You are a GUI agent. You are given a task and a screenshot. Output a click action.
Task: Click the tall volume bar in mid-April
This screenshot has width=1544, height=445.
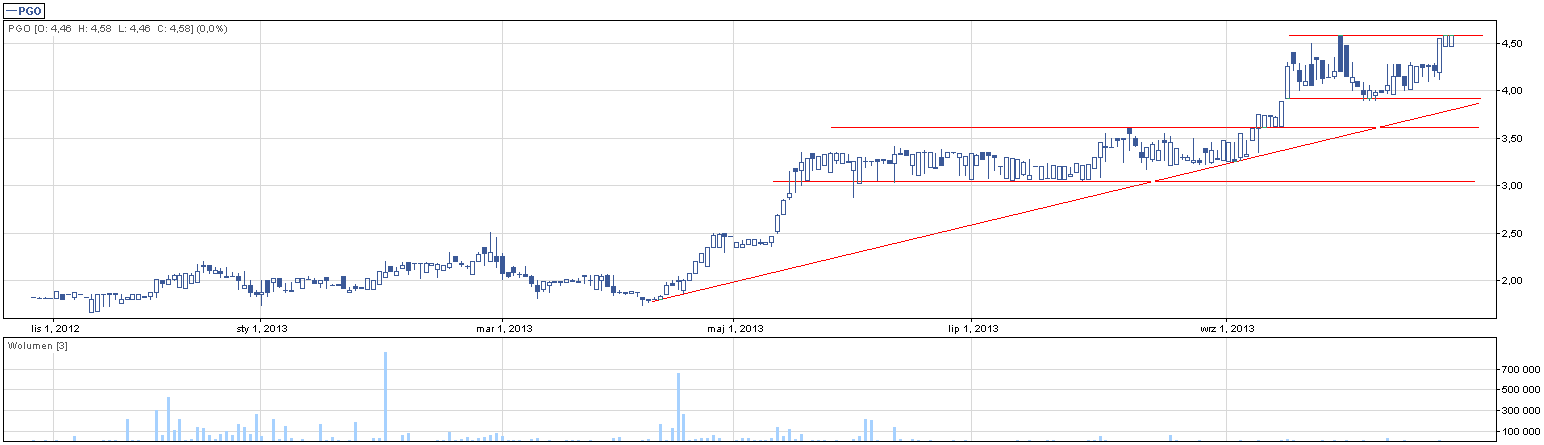pos(678,407)
